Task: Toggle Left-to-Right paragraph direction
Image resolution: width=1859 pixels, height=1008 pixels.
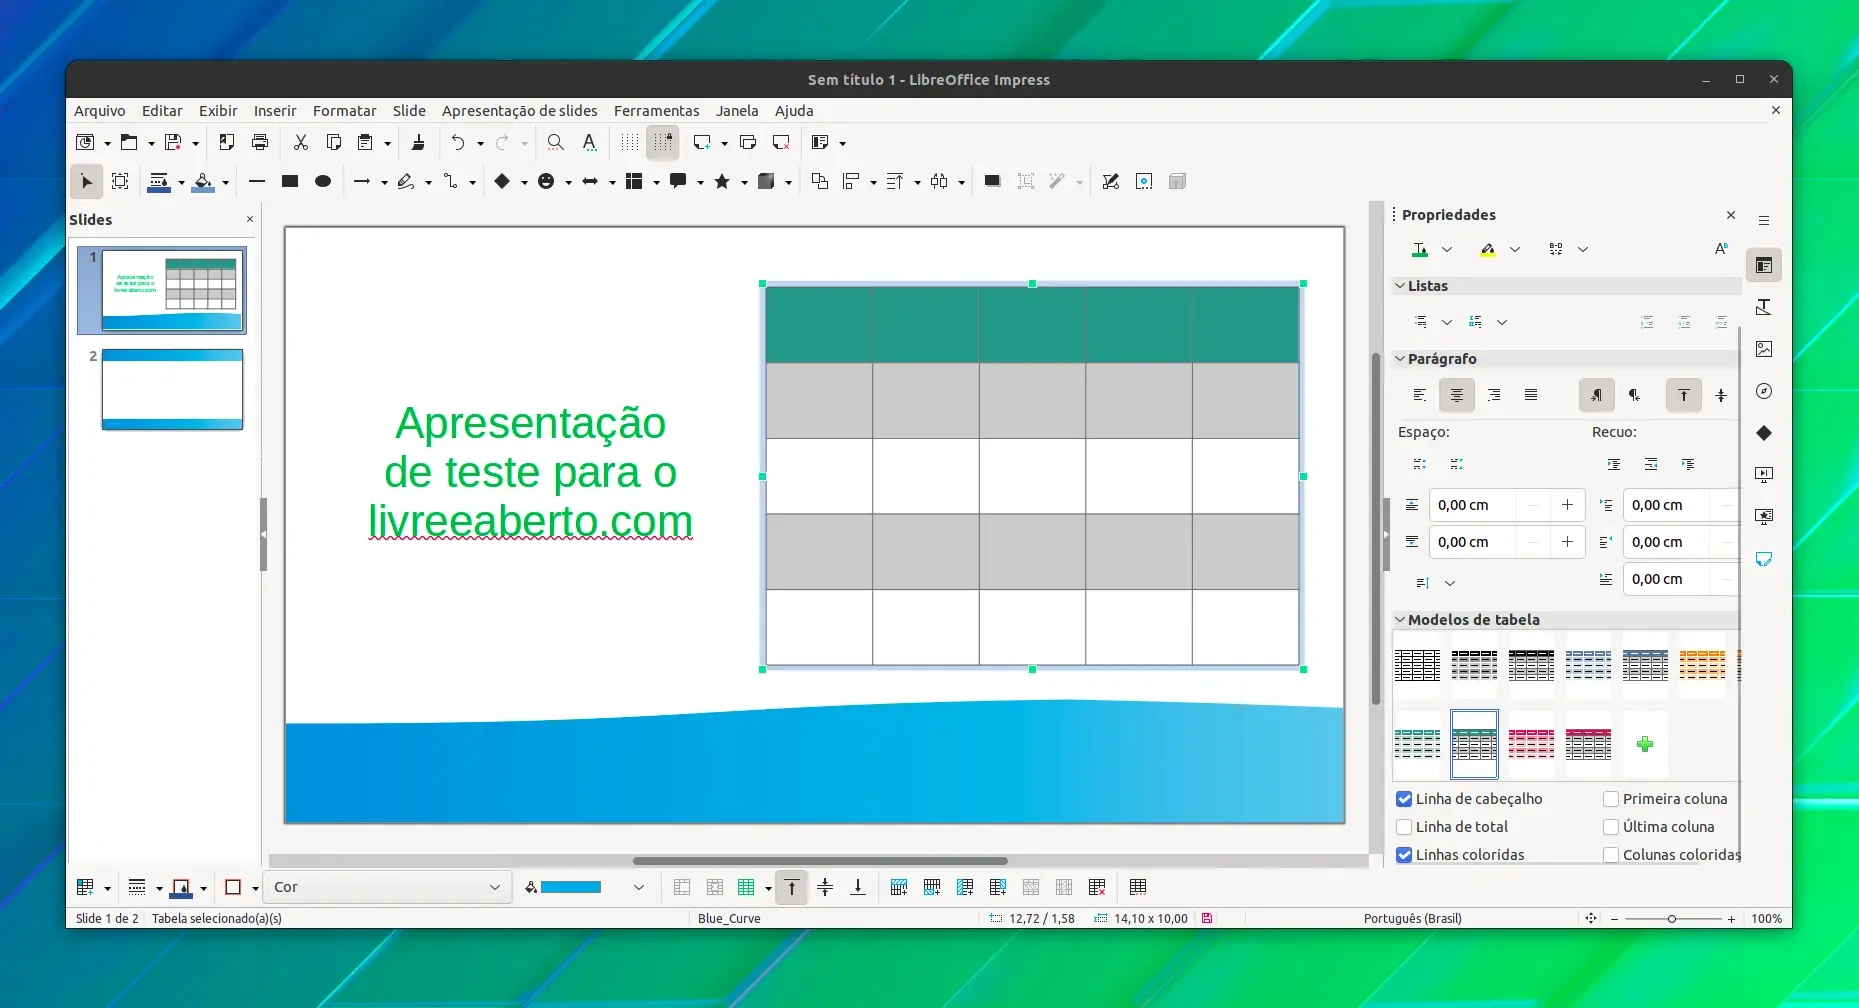Action: click(x=1597, y=395)
